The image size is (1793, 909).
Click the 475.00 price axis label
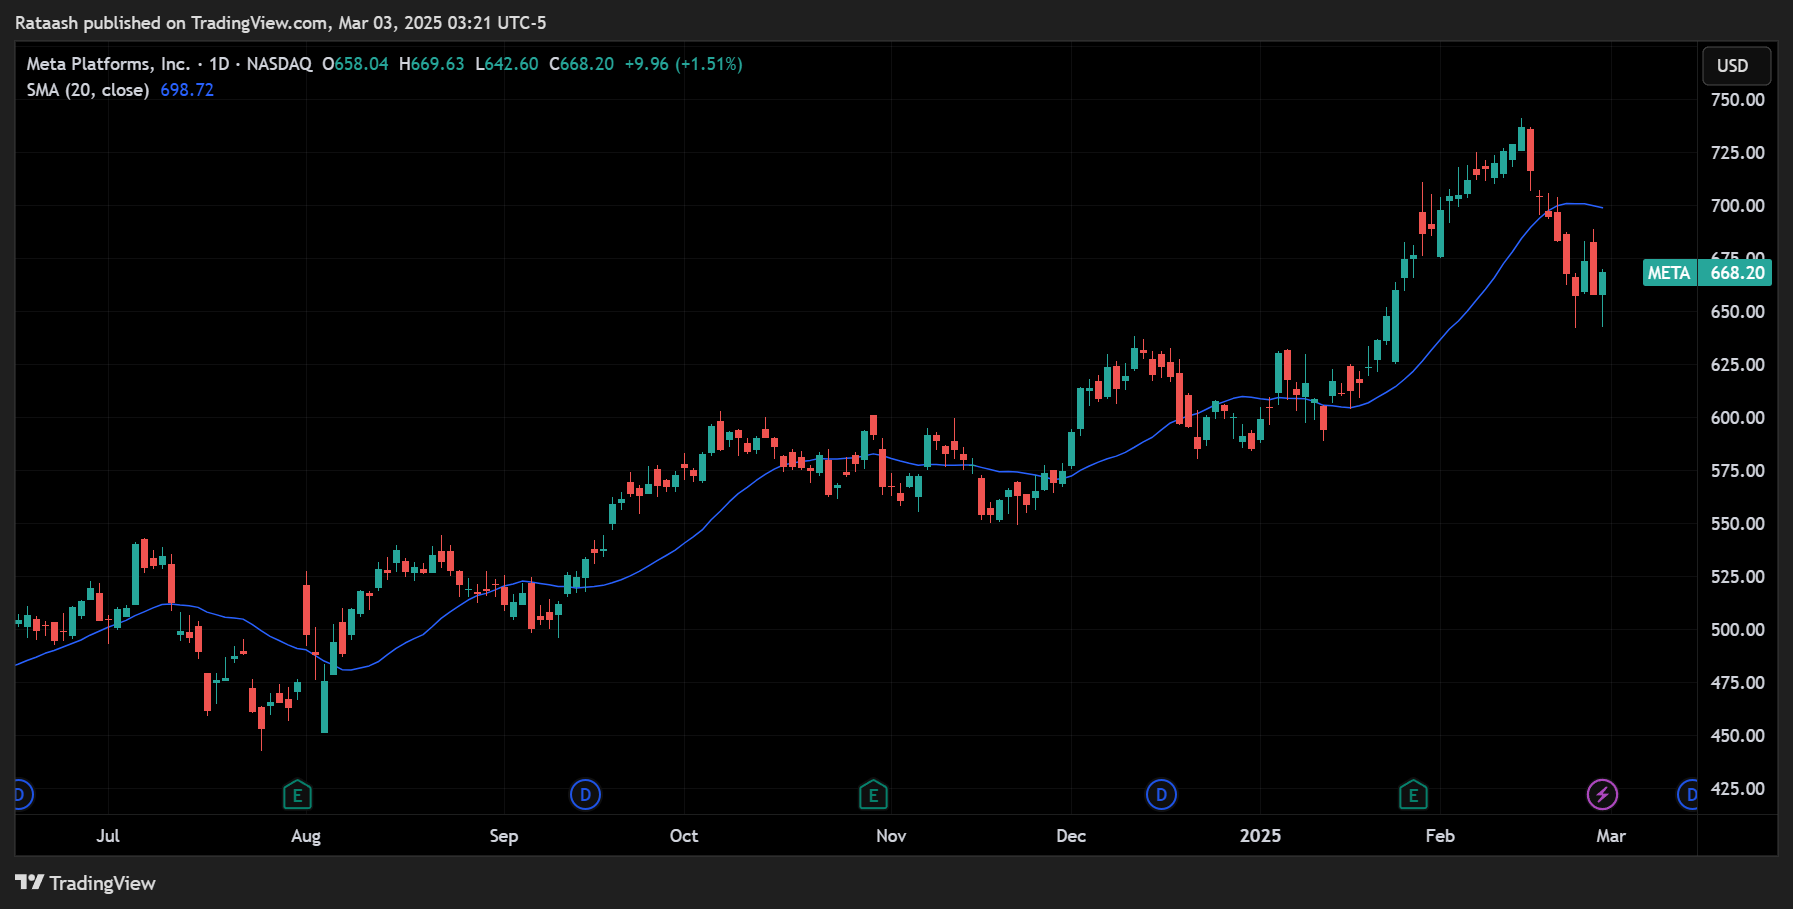coord(1738,683)
